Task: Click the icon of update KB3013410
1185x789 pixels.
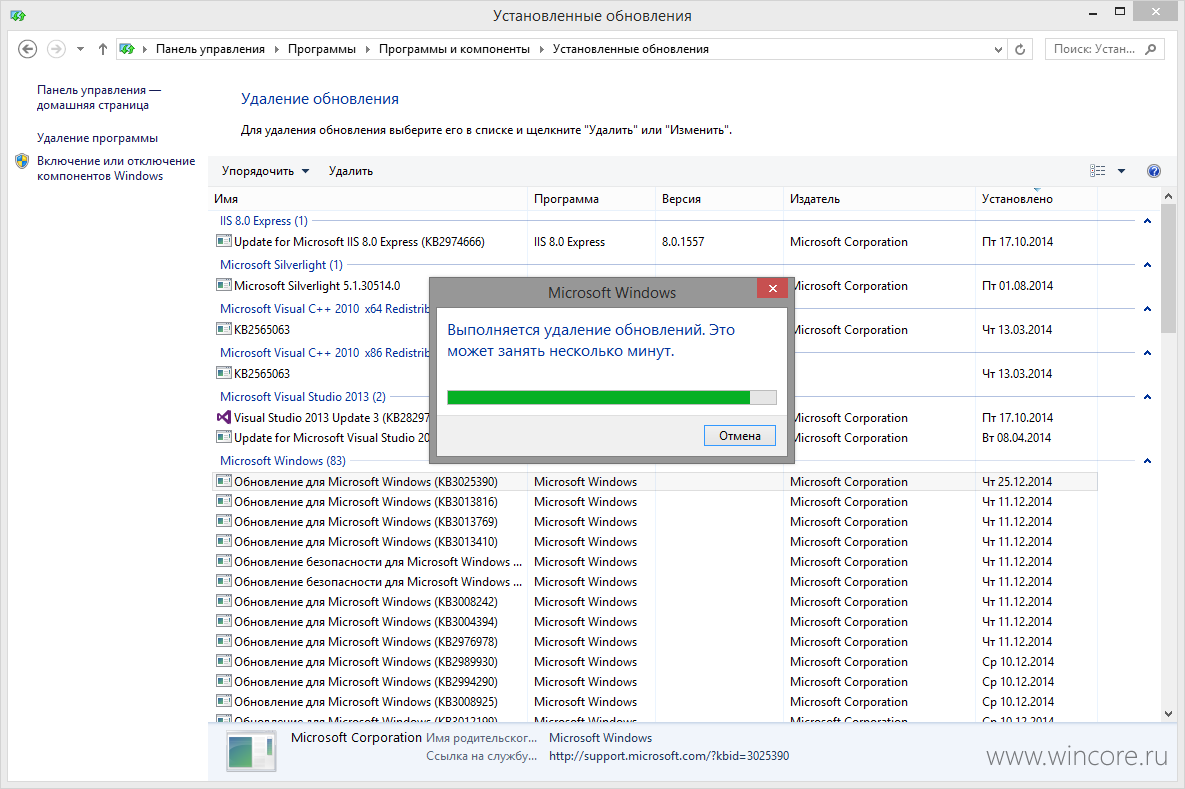Action: click(x=224, y=541)
